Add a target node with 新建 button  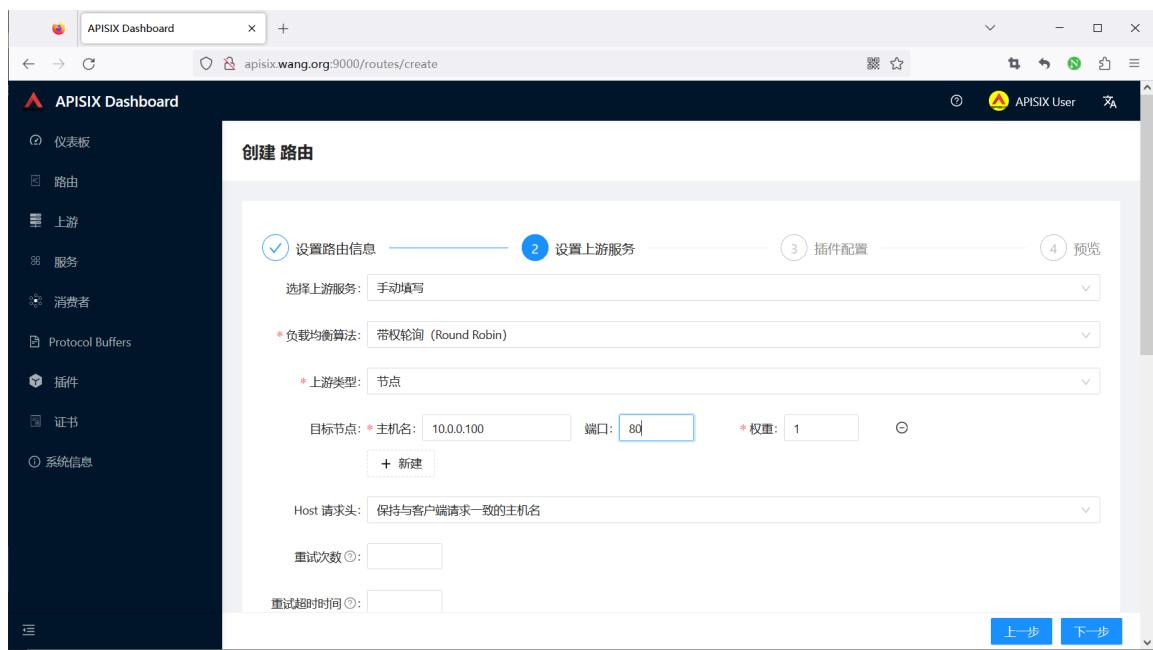401,463
